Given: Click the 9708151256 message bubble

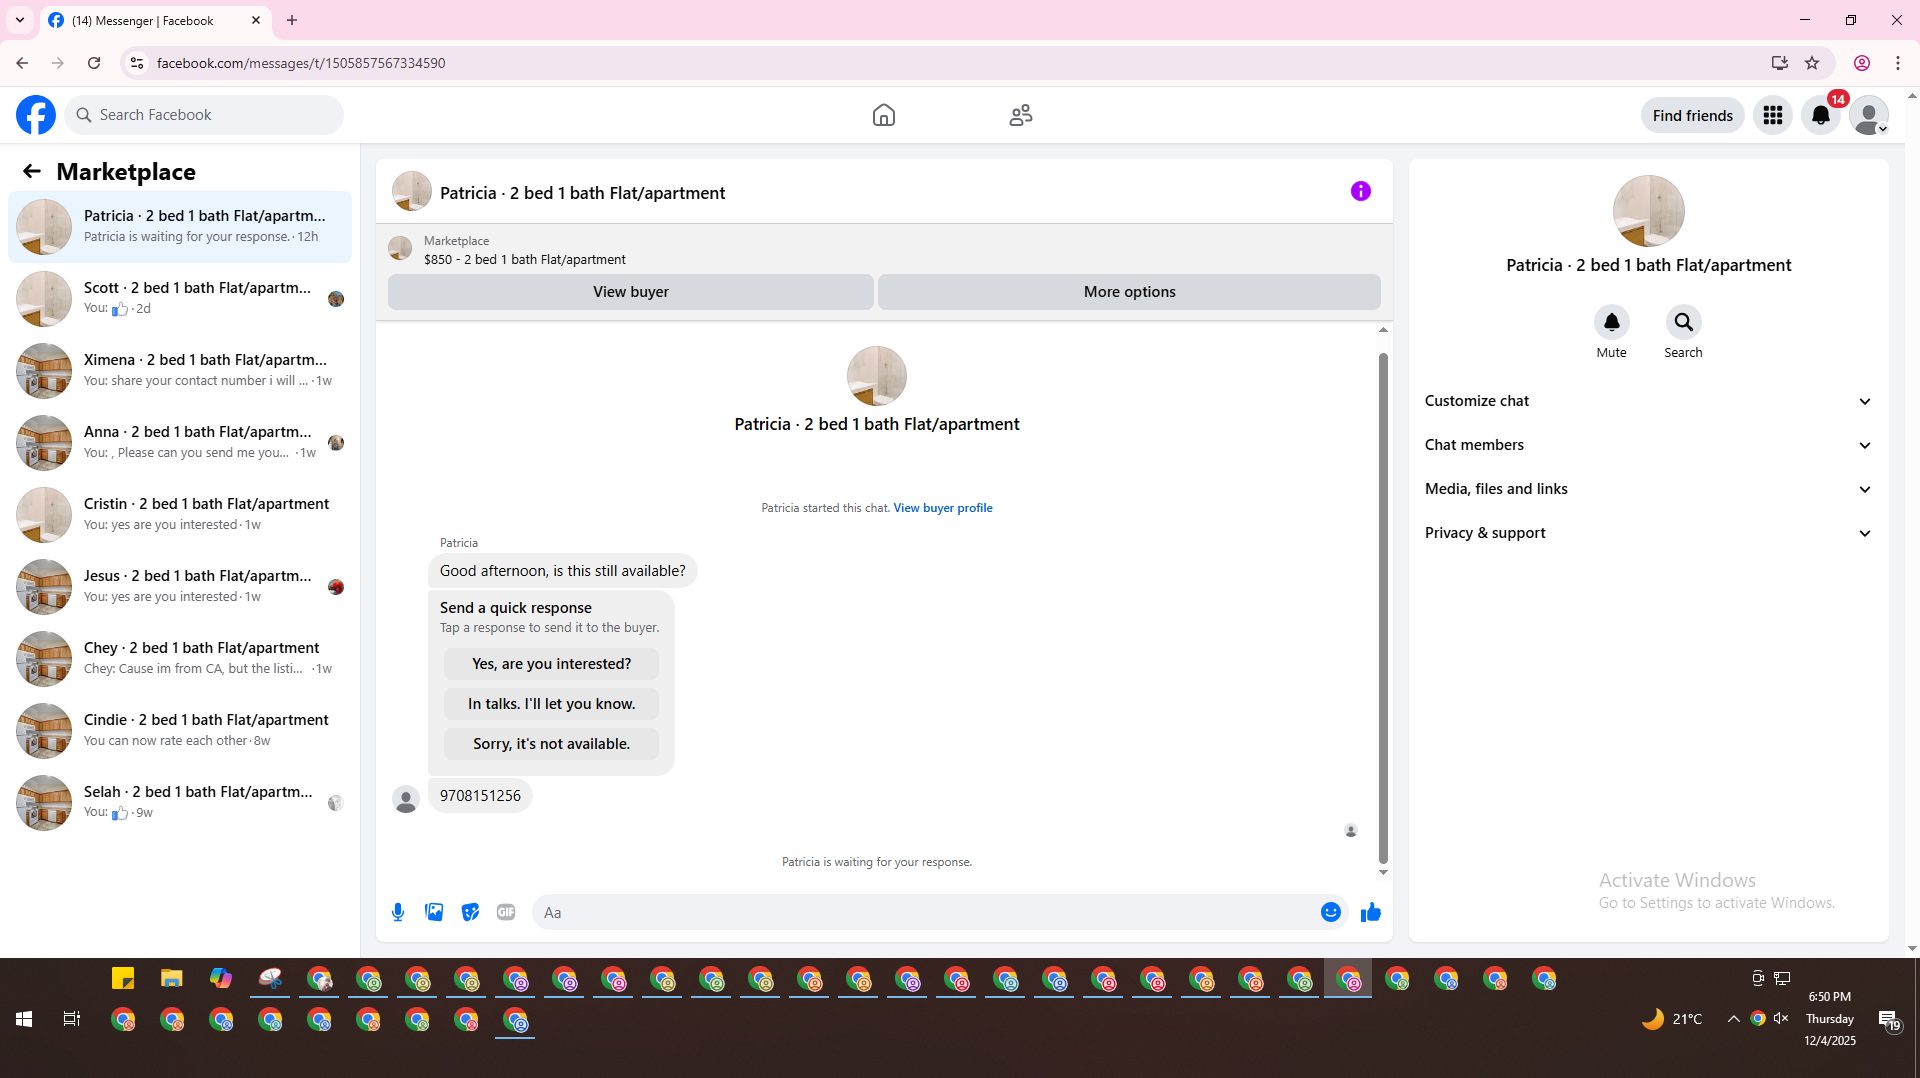Looking at the screenshot, I should pos(480,796).
